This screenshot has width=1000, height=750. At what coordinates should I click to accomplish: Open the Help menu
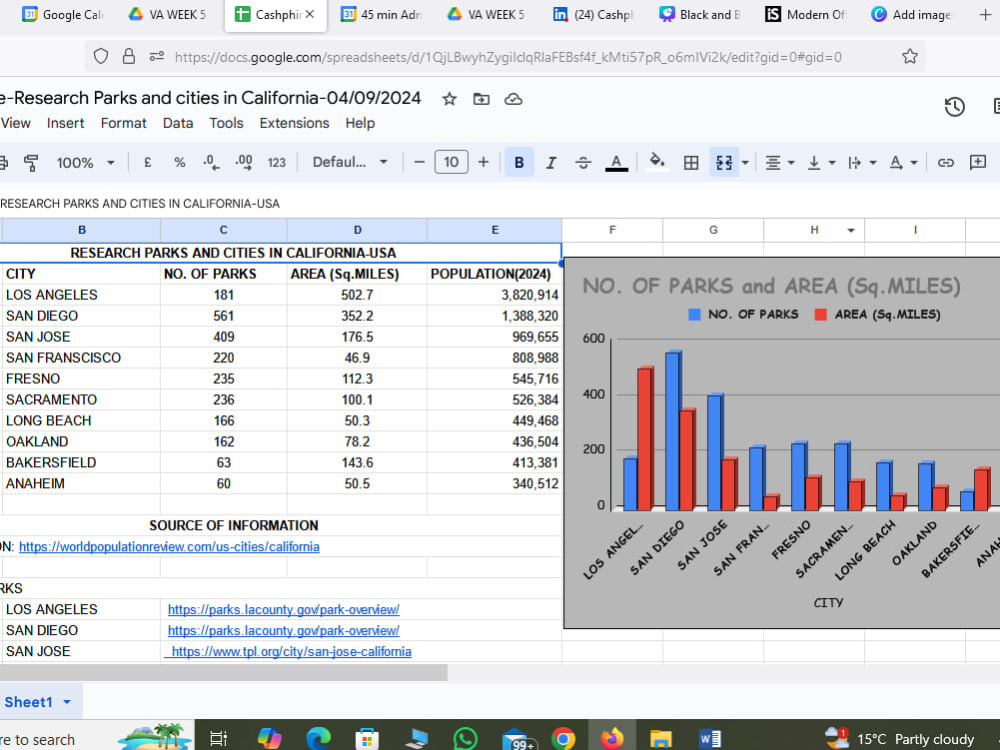coord(360,123)
